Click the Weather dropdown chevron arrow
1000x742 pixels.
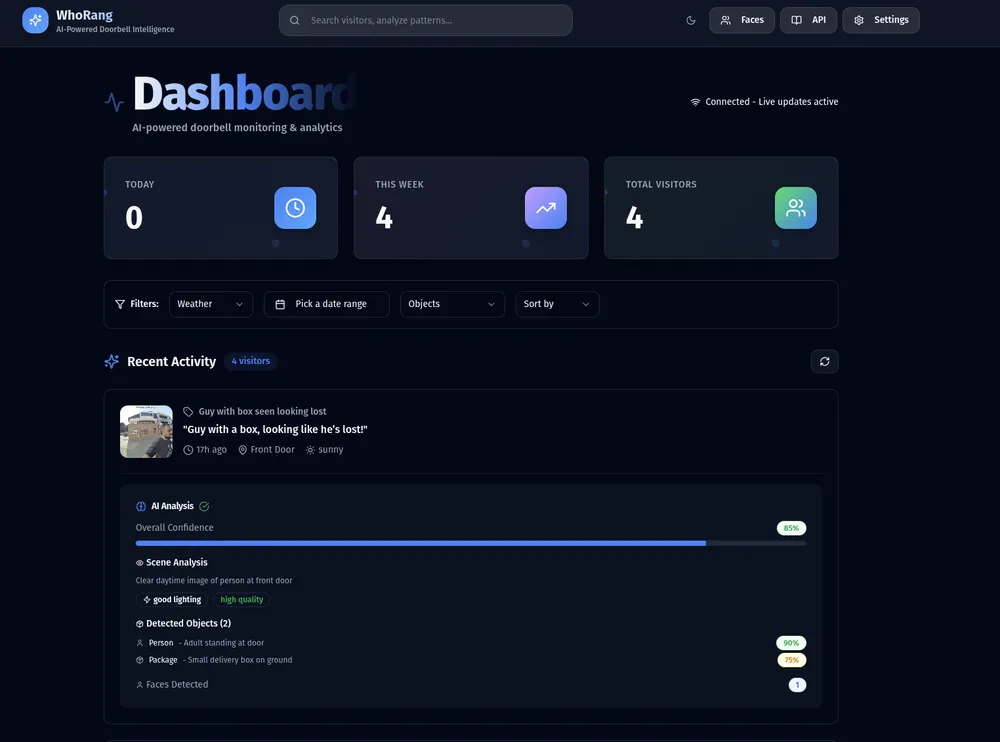click(239, 304)
